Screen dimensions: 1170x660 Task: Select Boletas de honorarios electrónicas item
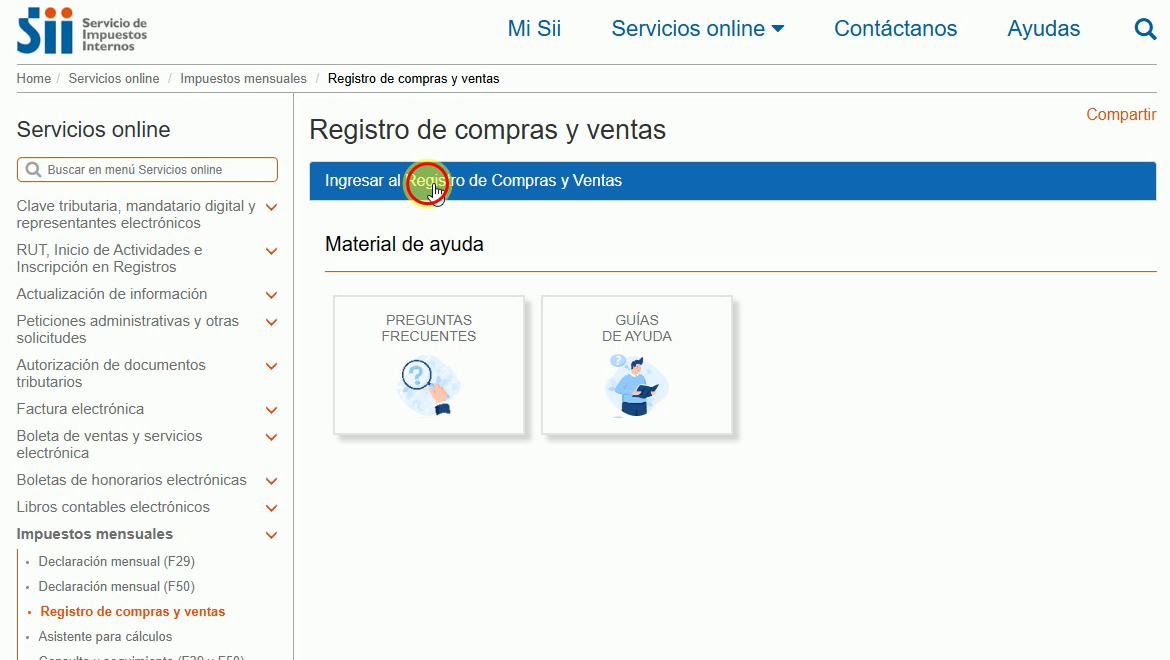[131, 480]
